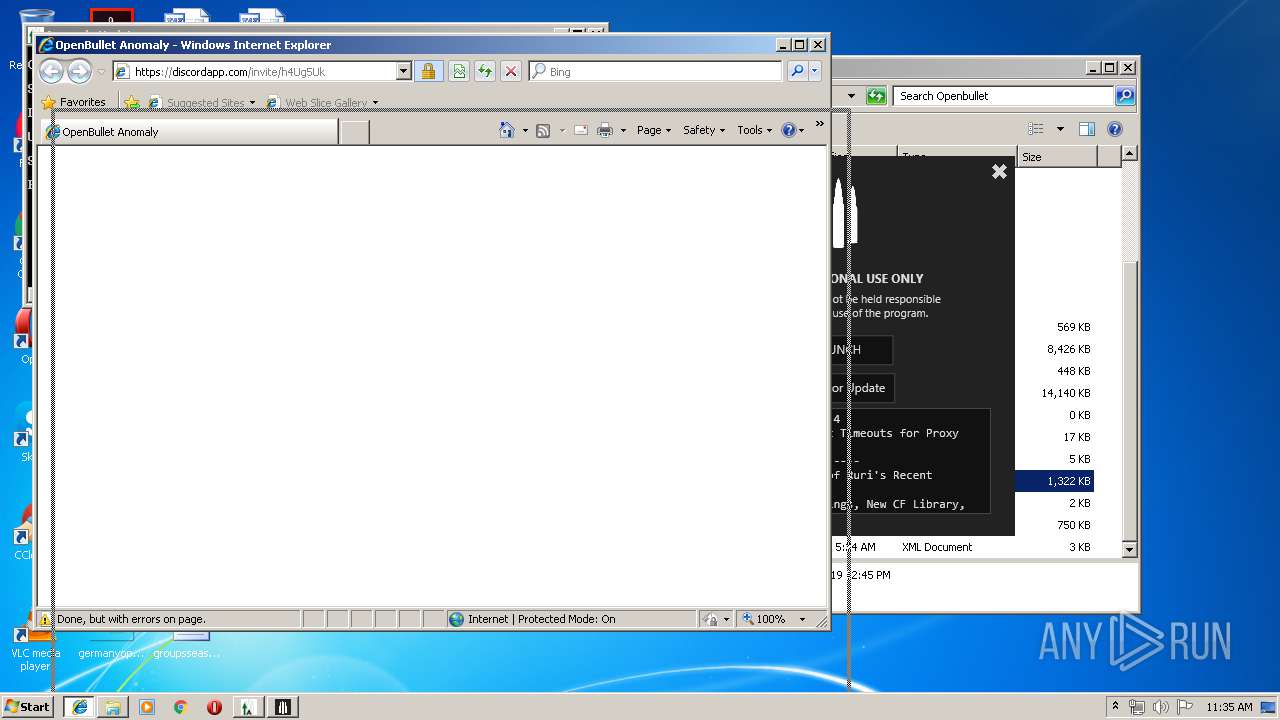Viewport: 1280px width, 720px height.
Task: Stop loading with the red X icon
Action: (511, 71)
